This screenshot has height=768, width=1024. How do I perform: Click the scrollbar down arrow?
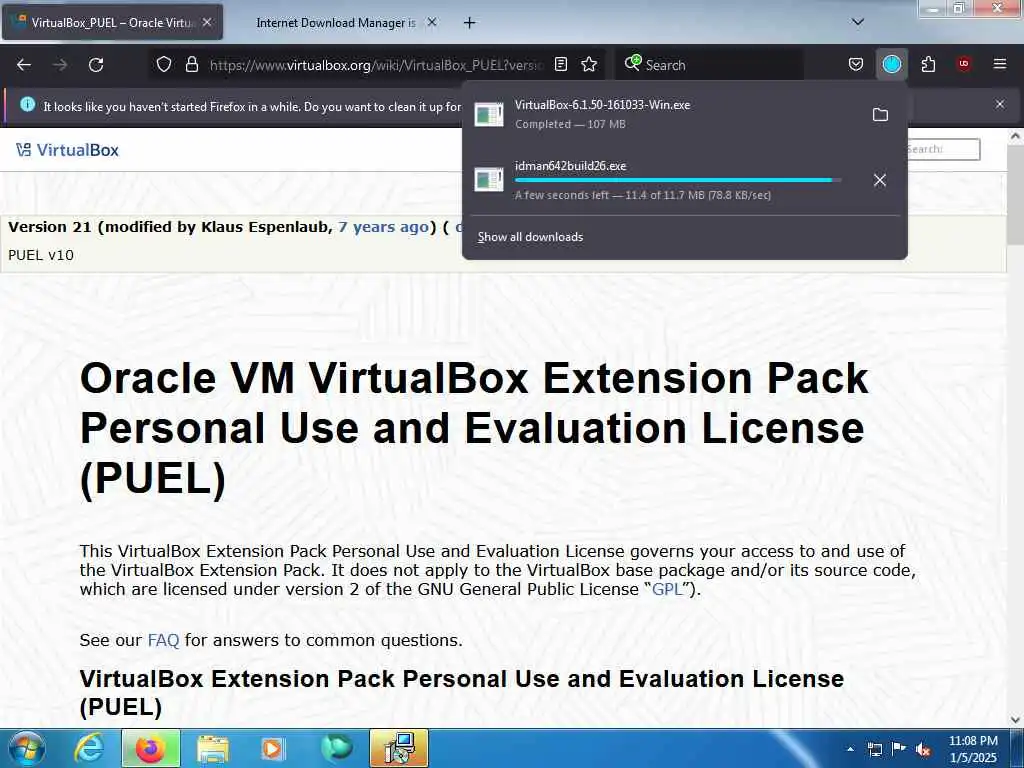coord(1015,720)
